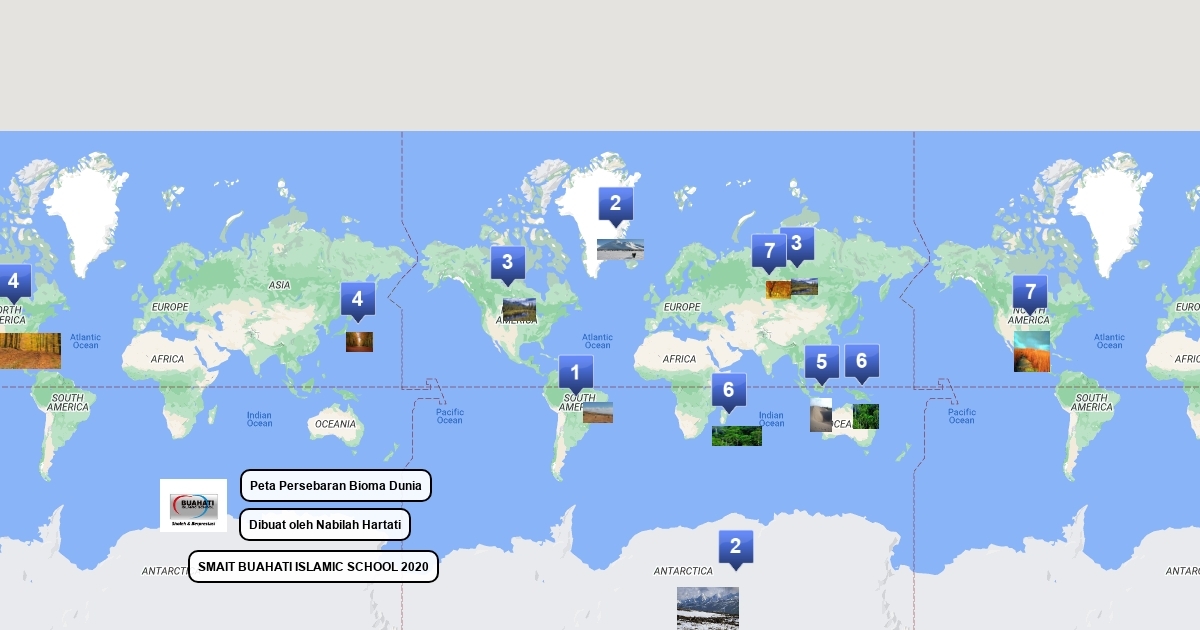Open the sand desert photo under marker 5
Image resolution: width=1200 pixels, height=630 pixels.
(x=820, y=415)
